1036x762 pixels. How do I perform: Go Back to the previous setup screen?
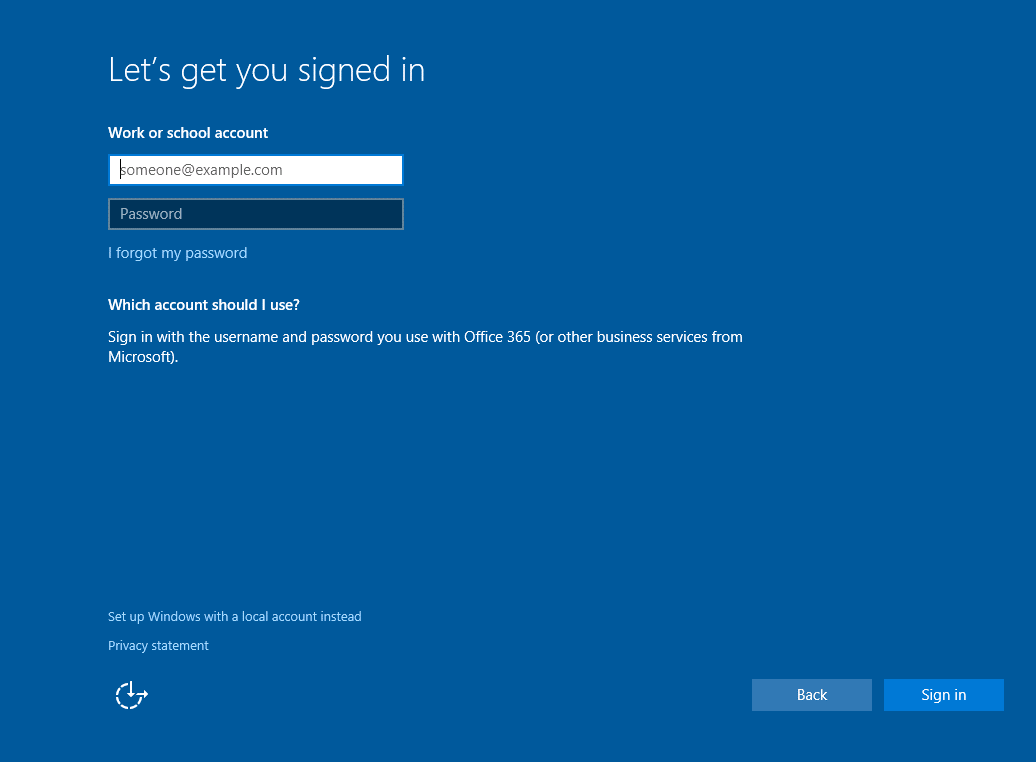click(811, 694)
